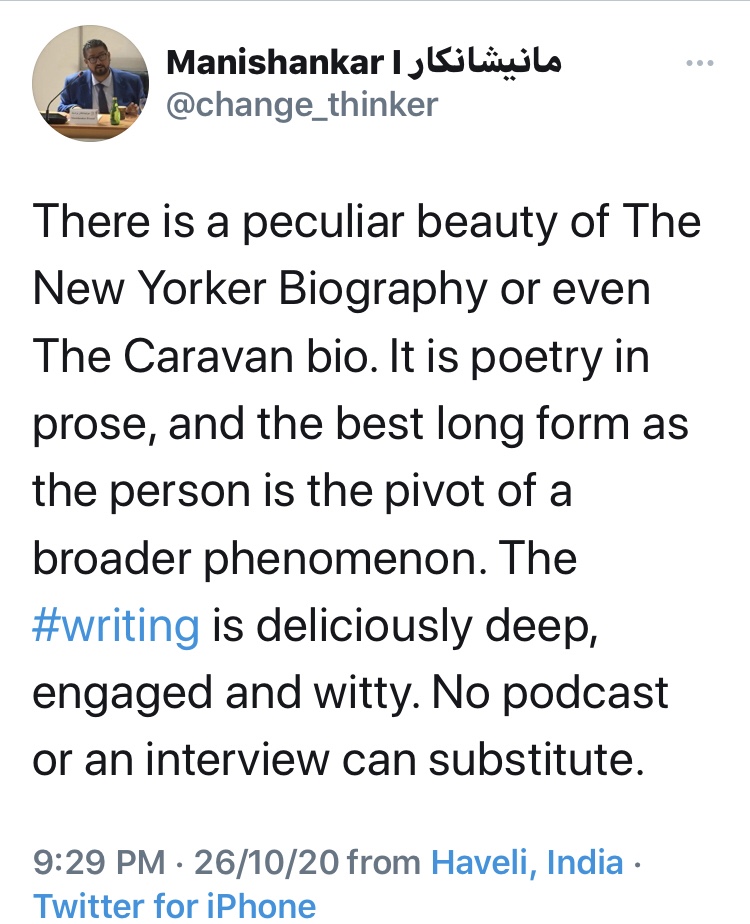Open the Twitter for iPhone source link

(x=175, y=905)
